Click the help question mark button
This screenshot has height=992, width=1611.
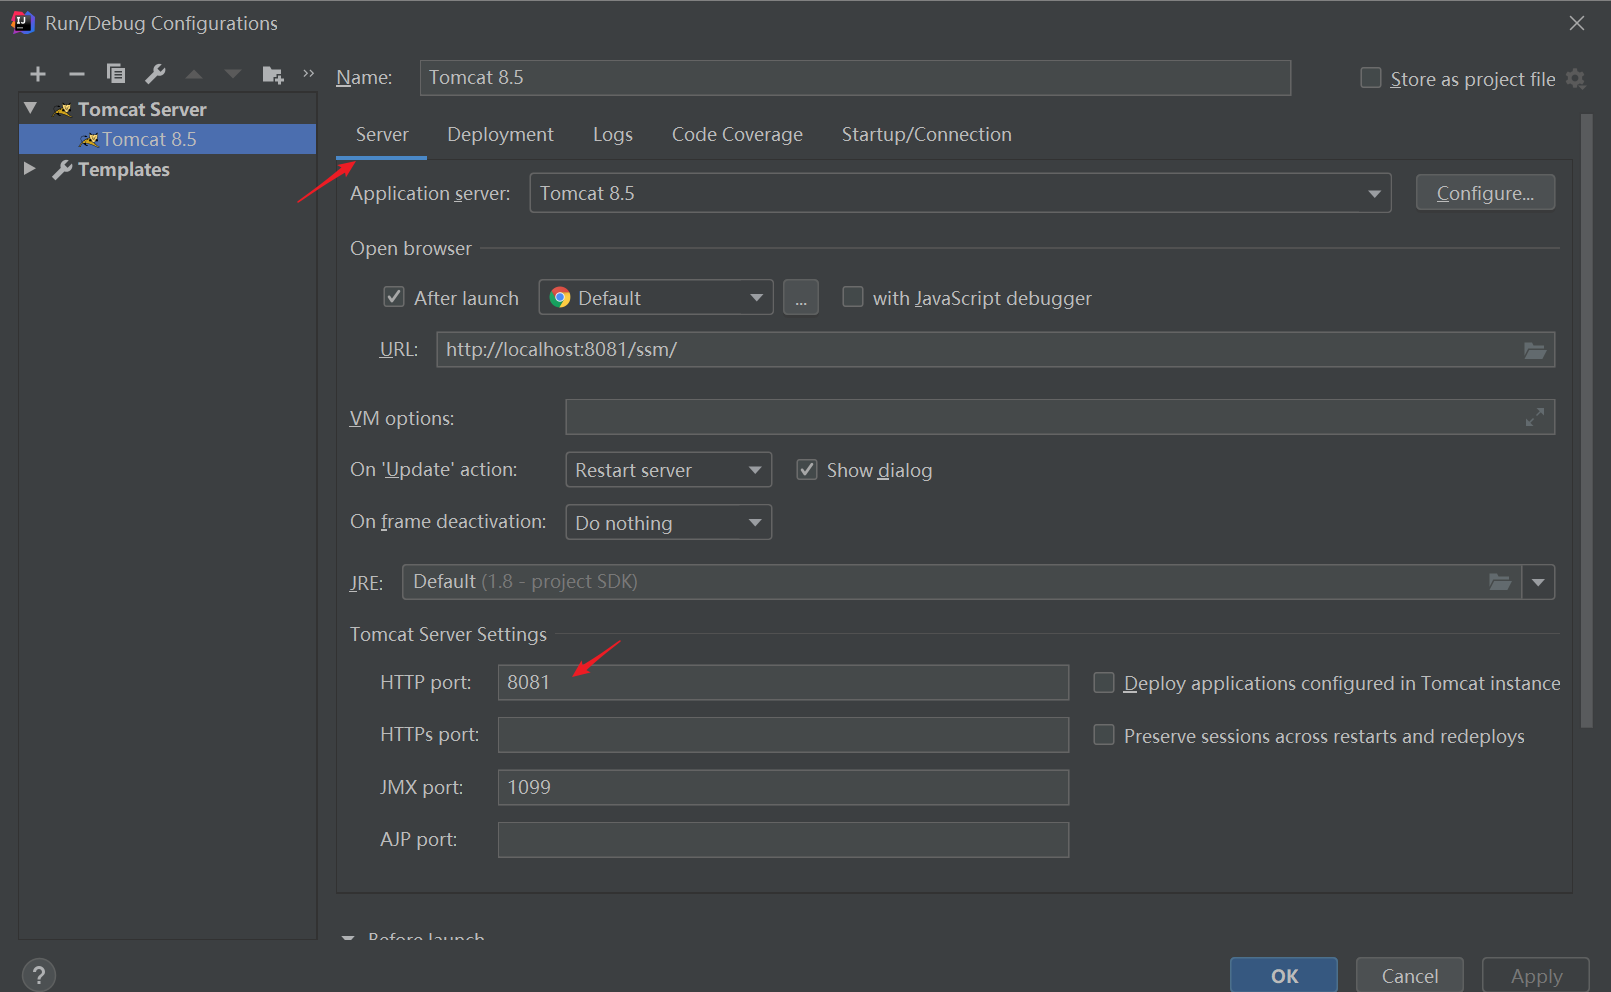38,975
